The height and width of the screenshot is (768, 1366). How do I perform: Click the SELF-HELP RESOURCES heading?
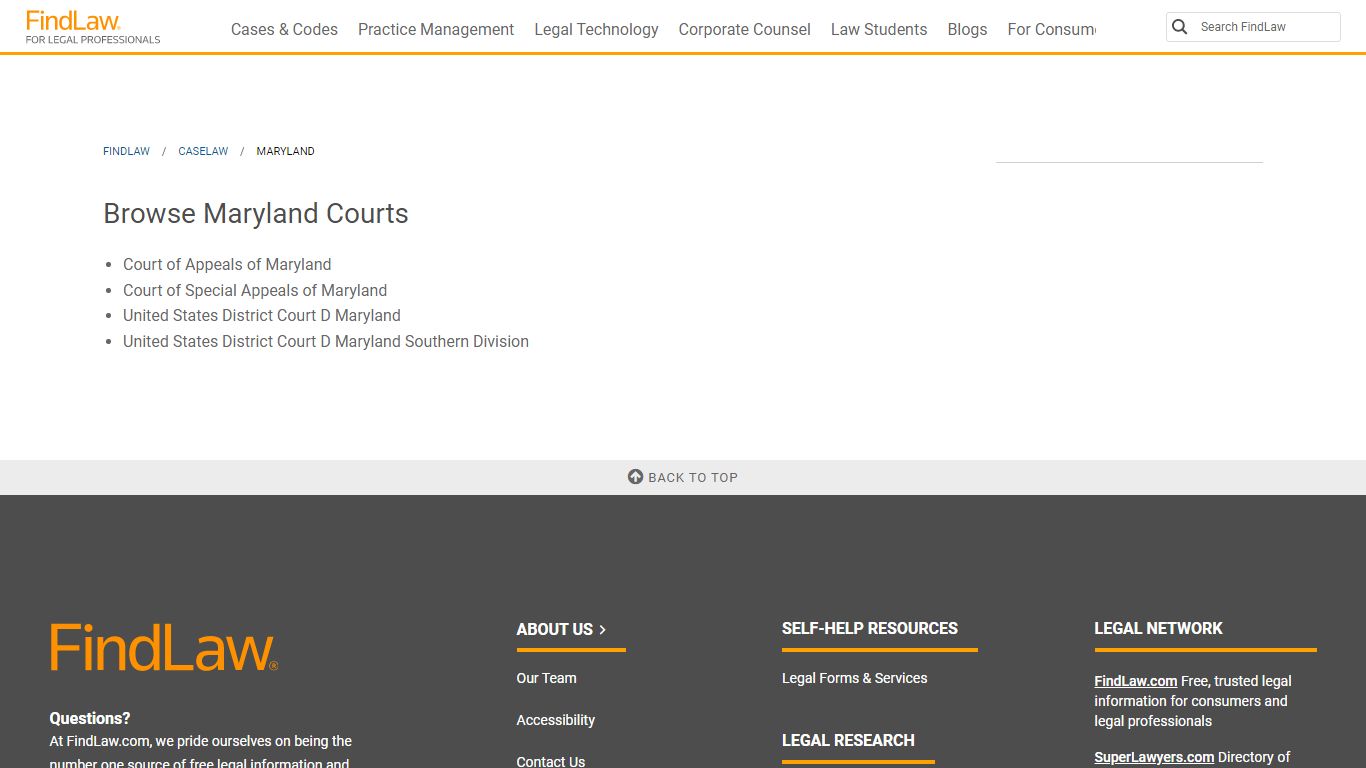coord(870,628)
